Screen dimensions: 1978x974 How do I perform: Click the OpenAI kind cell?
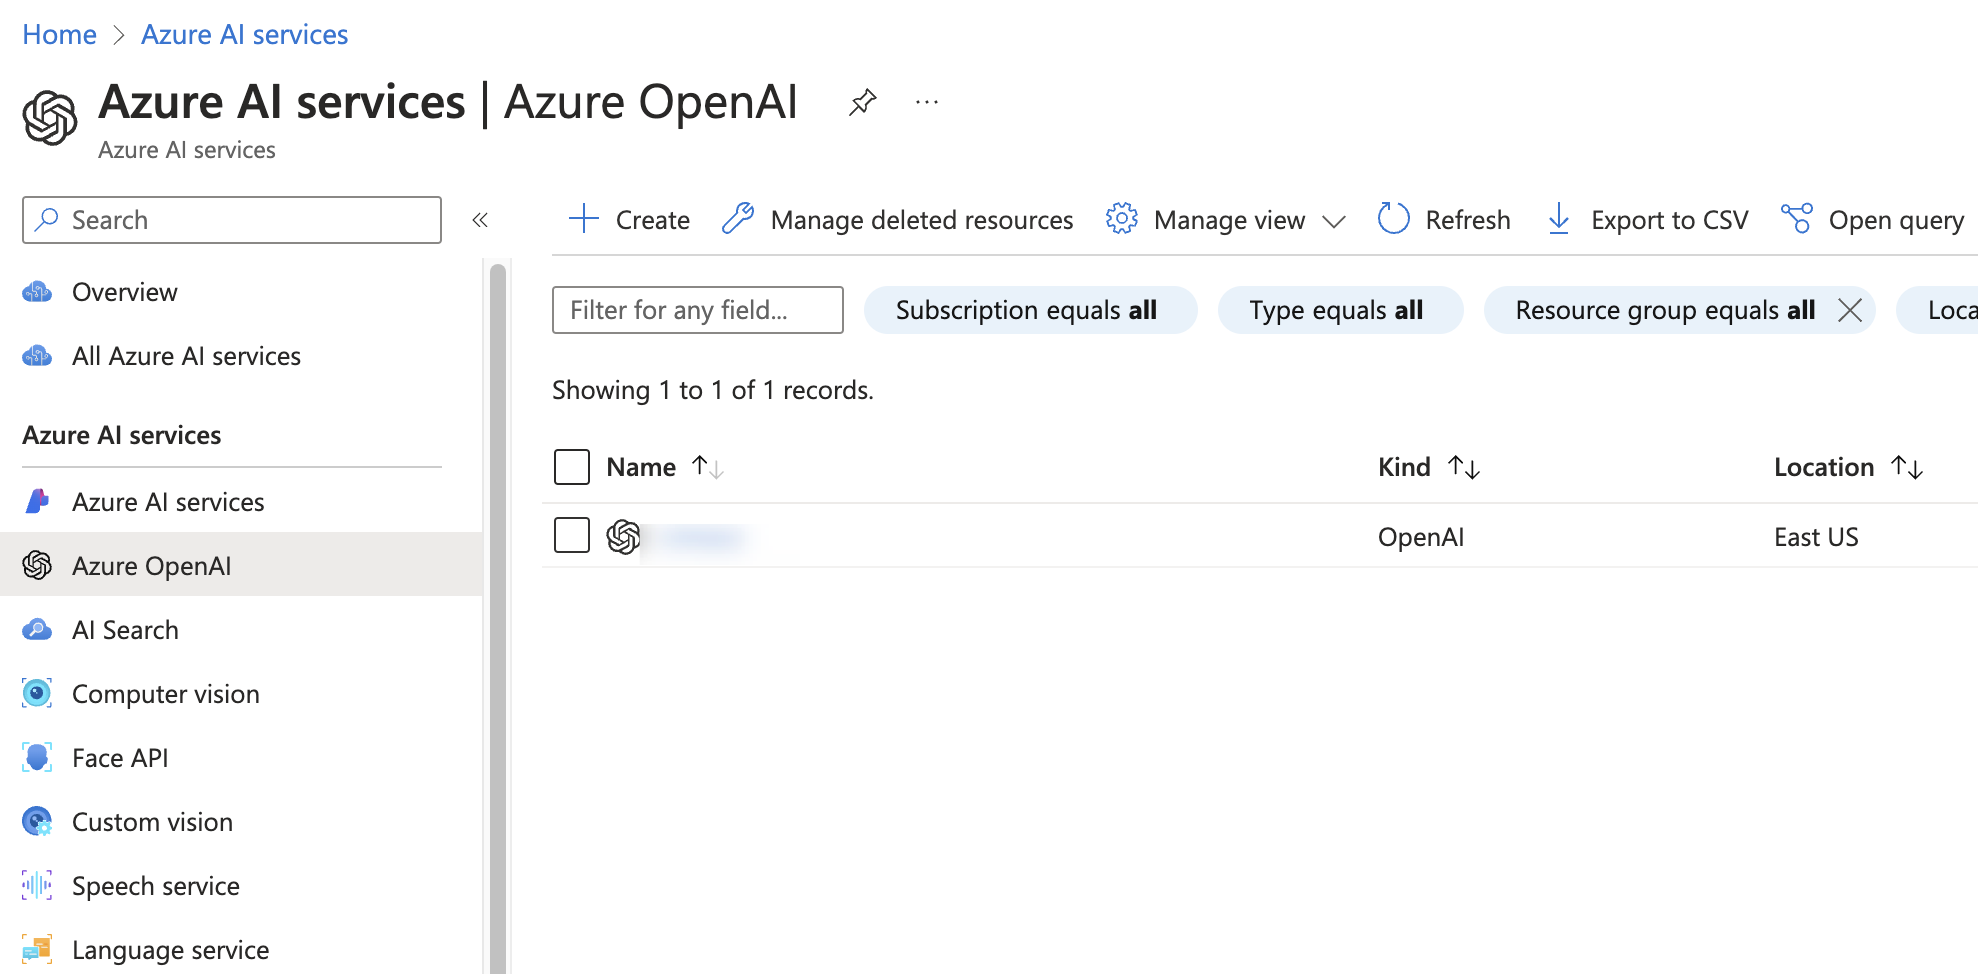[1421, 537]
